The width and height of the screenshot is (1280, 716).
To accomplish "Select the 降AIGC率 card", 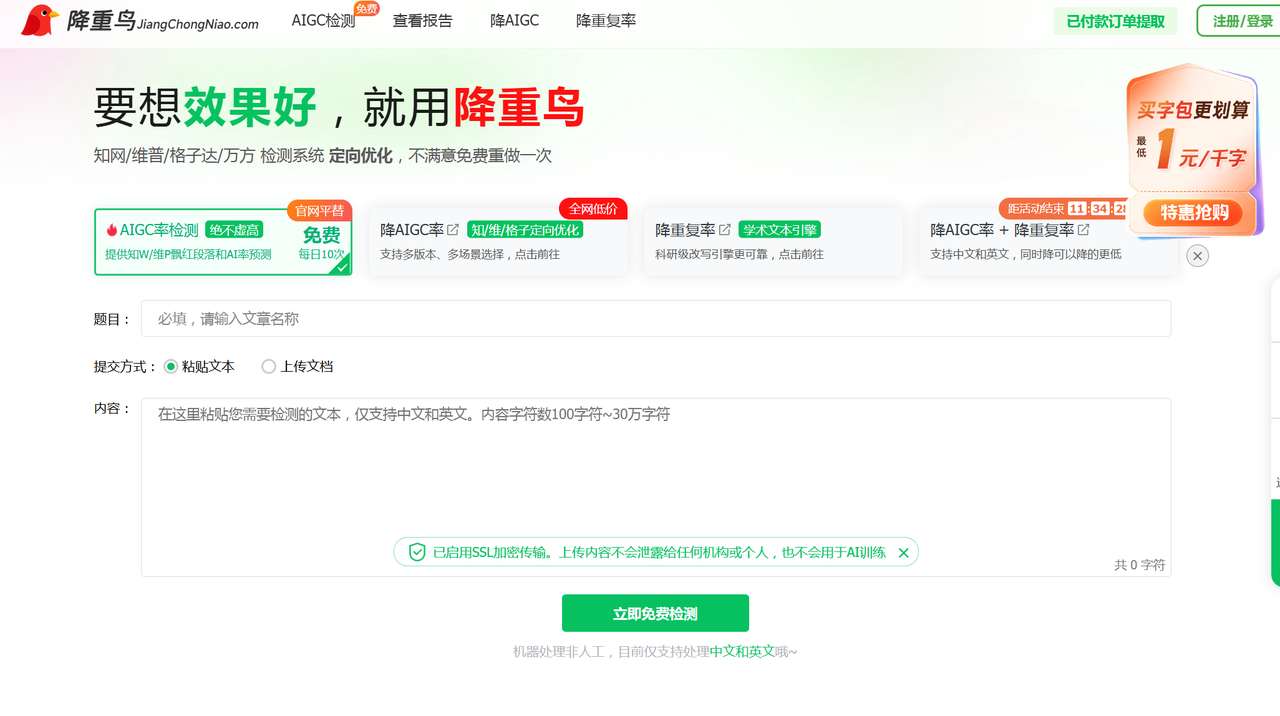I will (498, 241).
